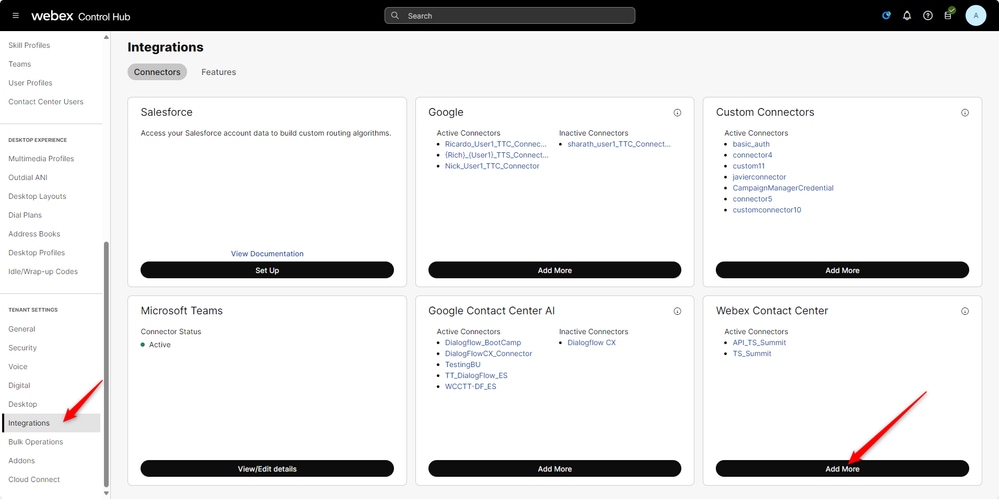Show info for the Custom Connectors card

tap(965, 113)
